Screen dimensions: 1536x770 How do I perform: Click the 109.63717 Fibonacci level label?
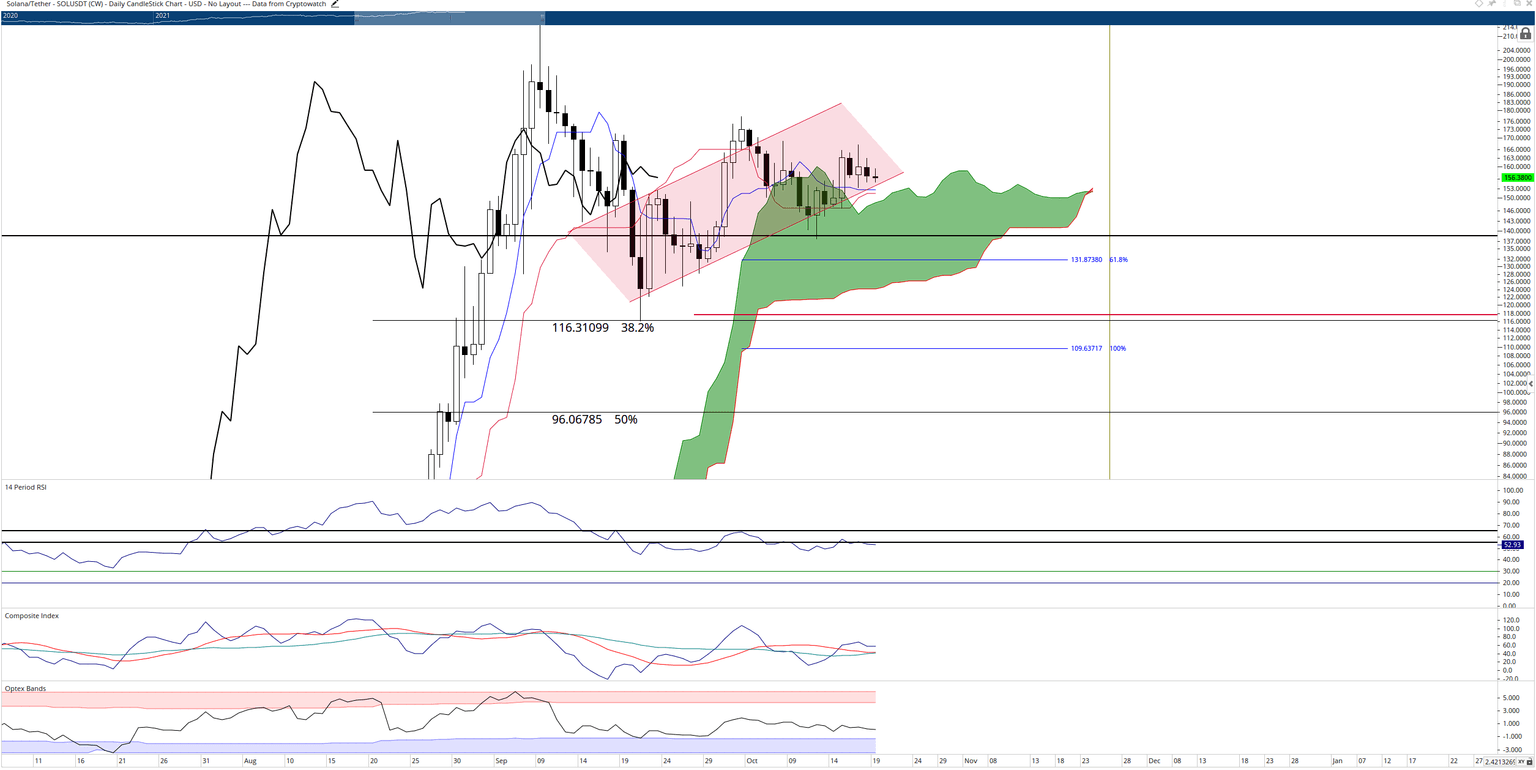tap(1086, 349)
